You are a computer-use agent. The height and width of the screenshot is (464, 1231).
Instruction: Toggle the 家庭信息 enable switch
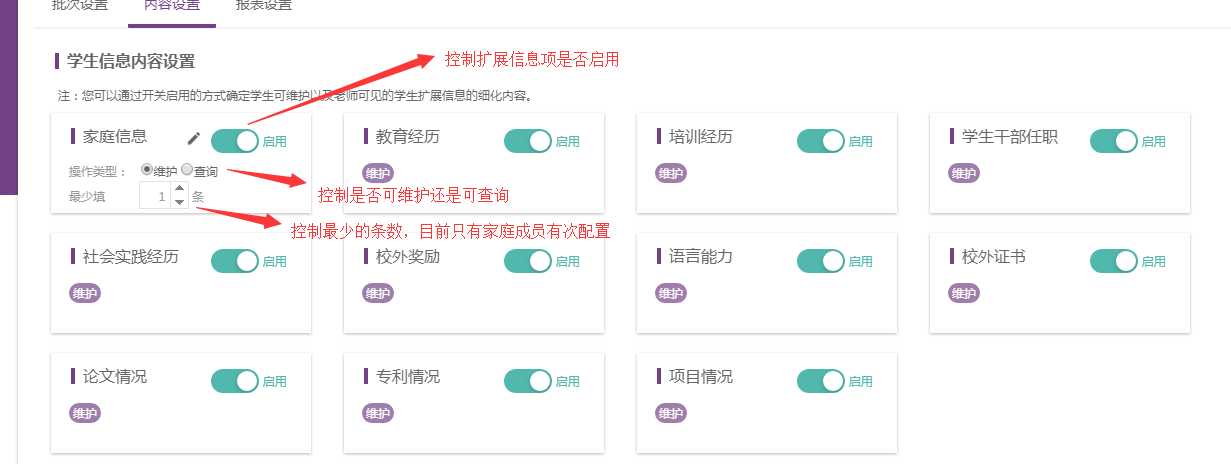[235, 141]
